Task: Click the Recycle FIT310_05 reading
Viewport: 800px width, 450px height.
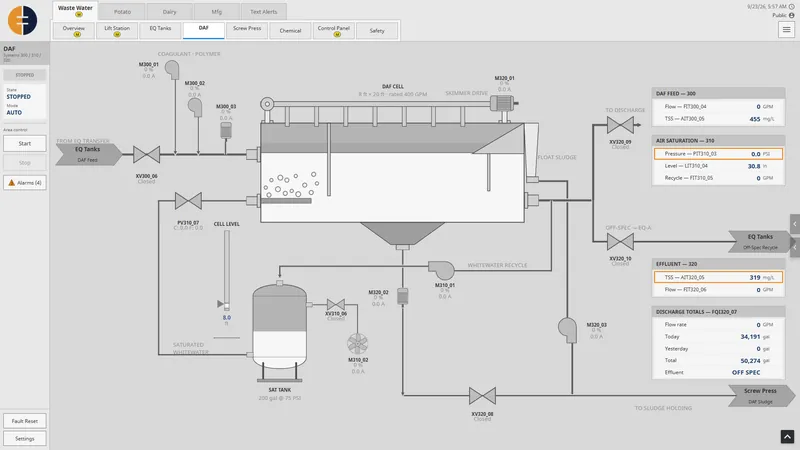Action: (718, 178)
